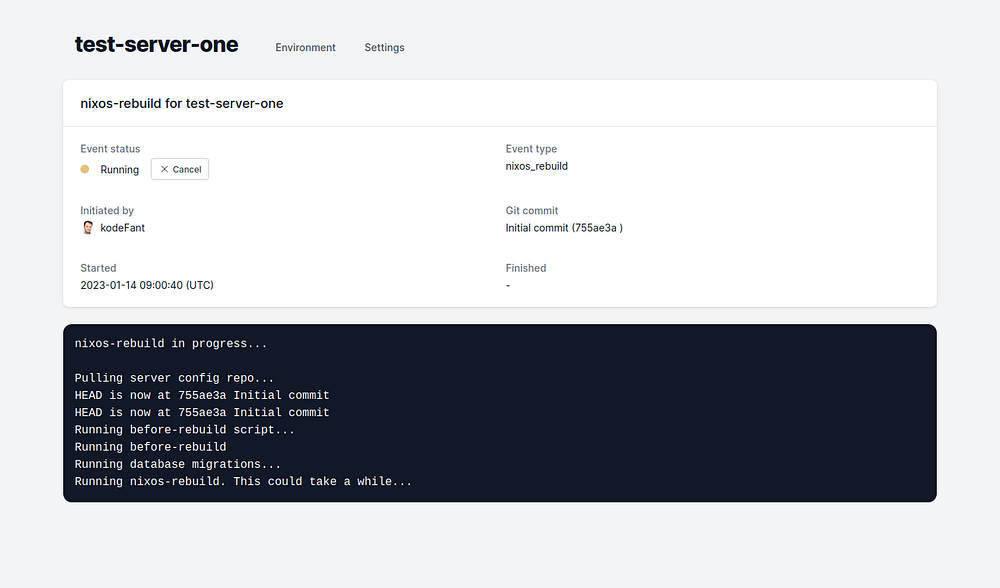Open the Environment tab
Image resolution: width=1000 pixels, height=588 pixels.
coord(306,48)
